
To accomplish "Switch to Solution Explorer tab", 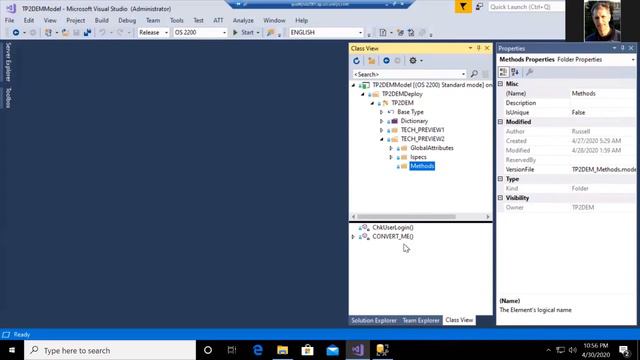I will coord(374,320).
